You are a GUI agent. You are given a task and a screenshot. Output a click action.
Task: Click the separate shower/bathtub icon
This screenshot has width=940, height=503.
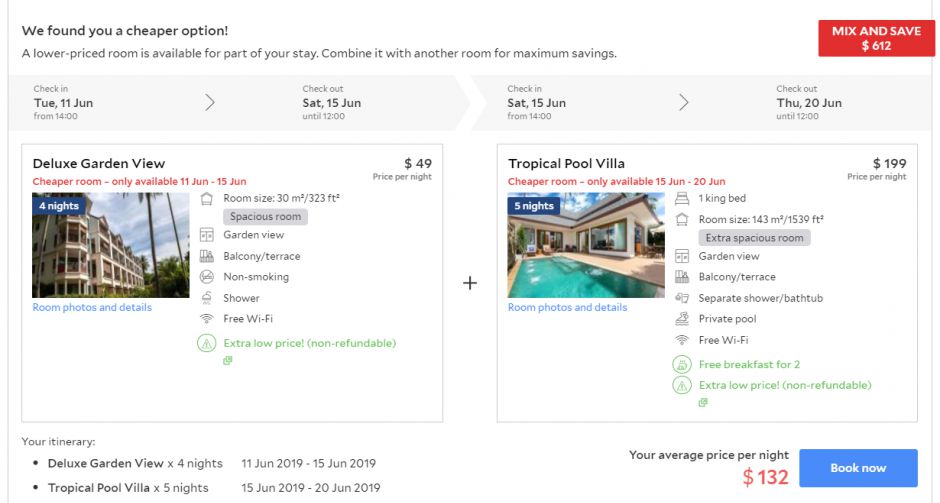[x=682, y=298]
